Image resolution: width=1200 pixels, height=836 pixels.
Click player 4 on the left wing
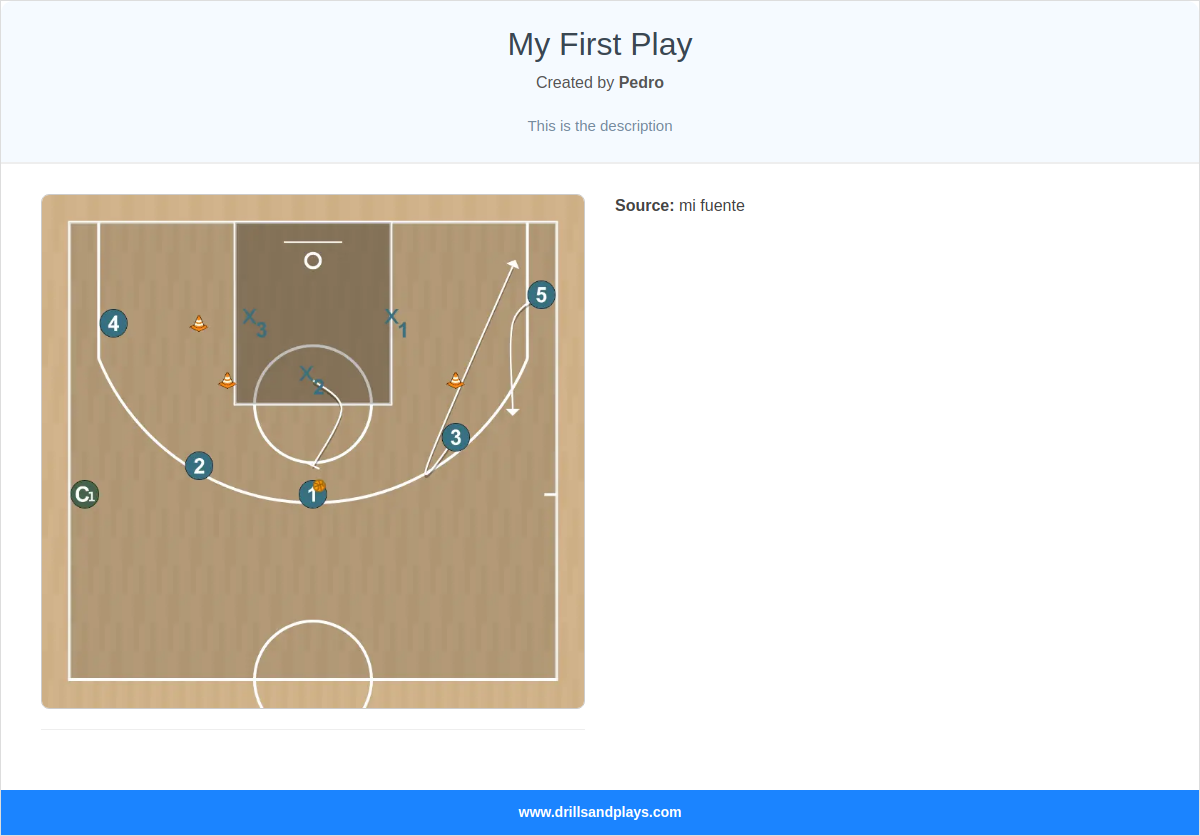point(113,323)
